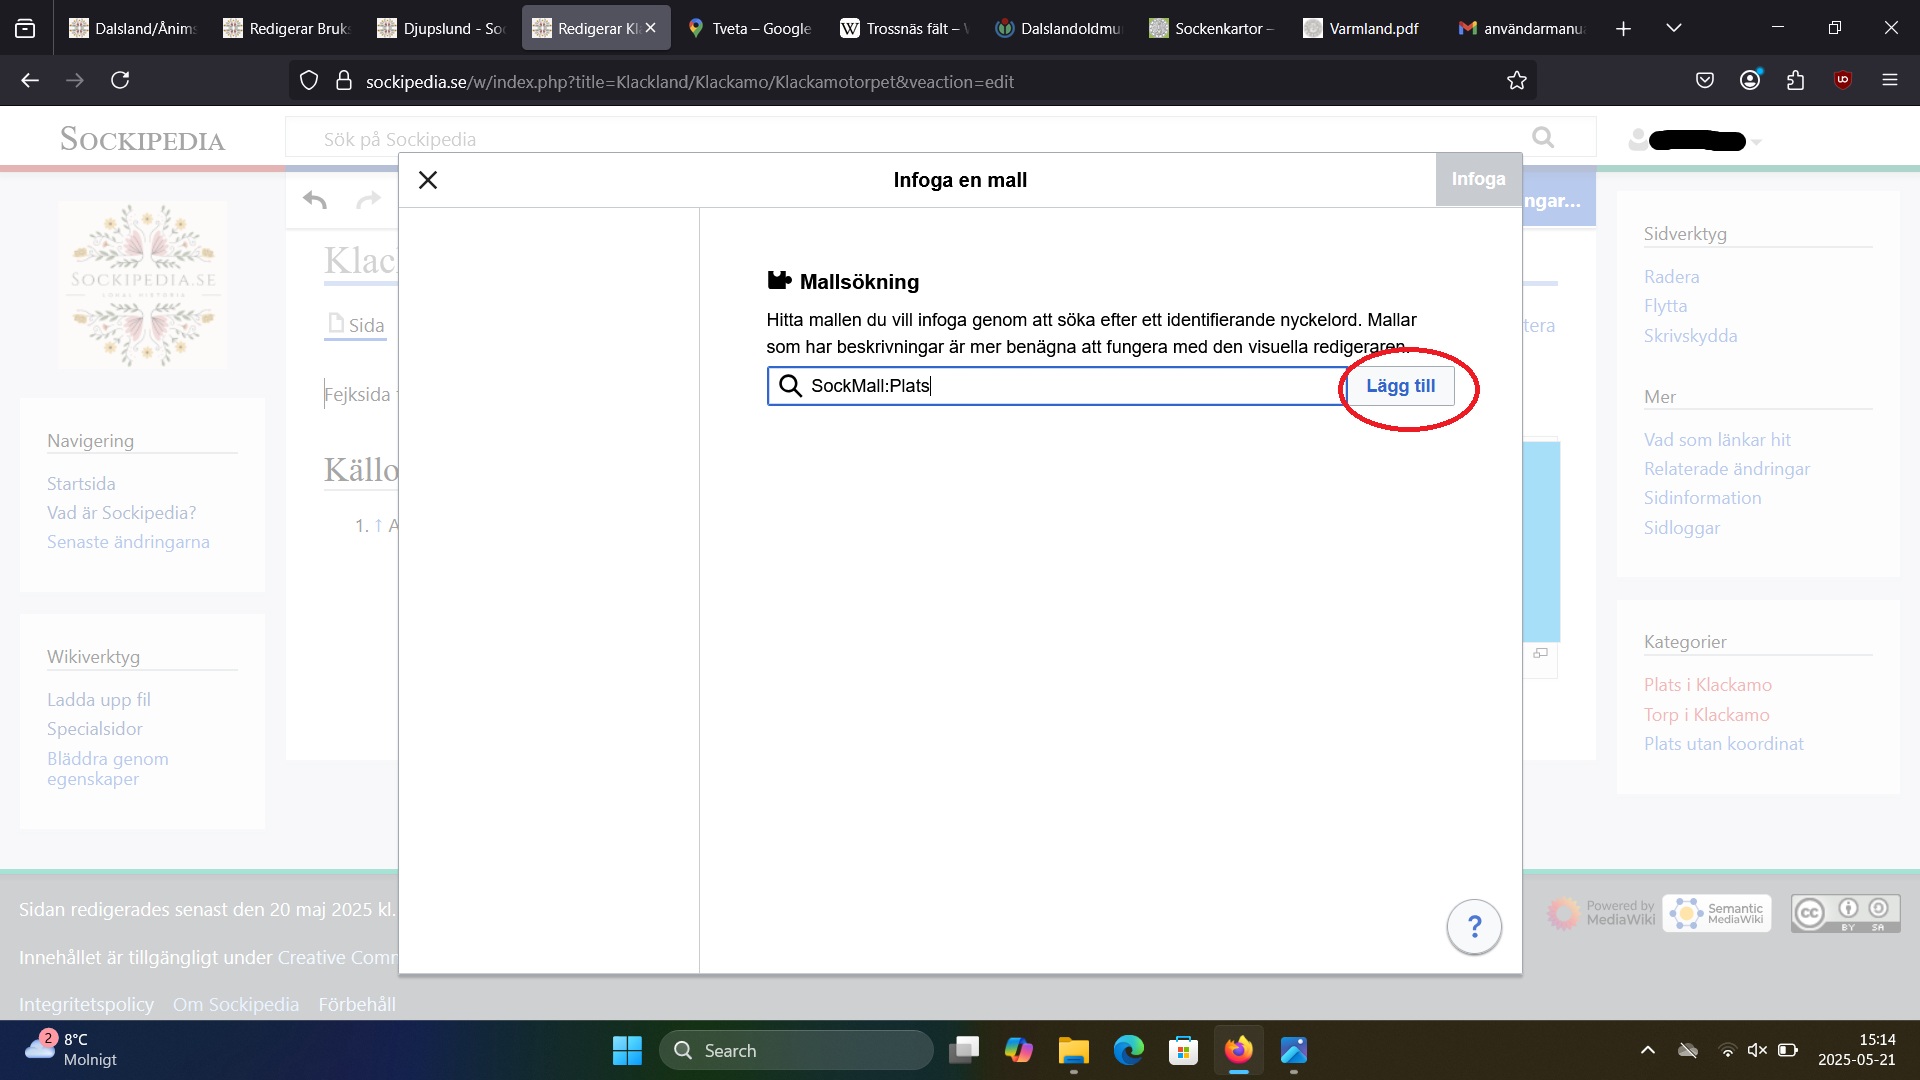This screenshot has width=1920, height=1080.
Task: Close the Infoga en mall dialog
Action: (428, 180)
